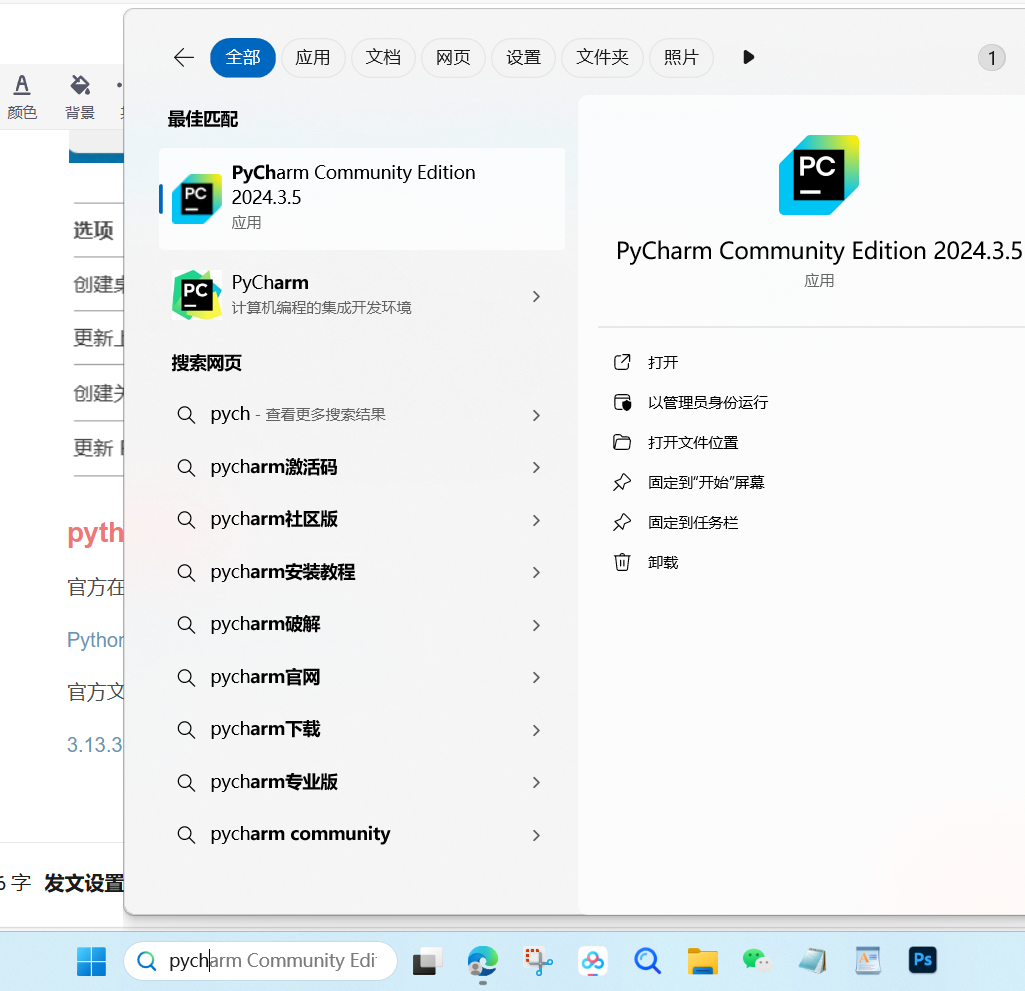
Task: Expand chevron next to pycharm激活码
Action: click(x=536, y=467)
